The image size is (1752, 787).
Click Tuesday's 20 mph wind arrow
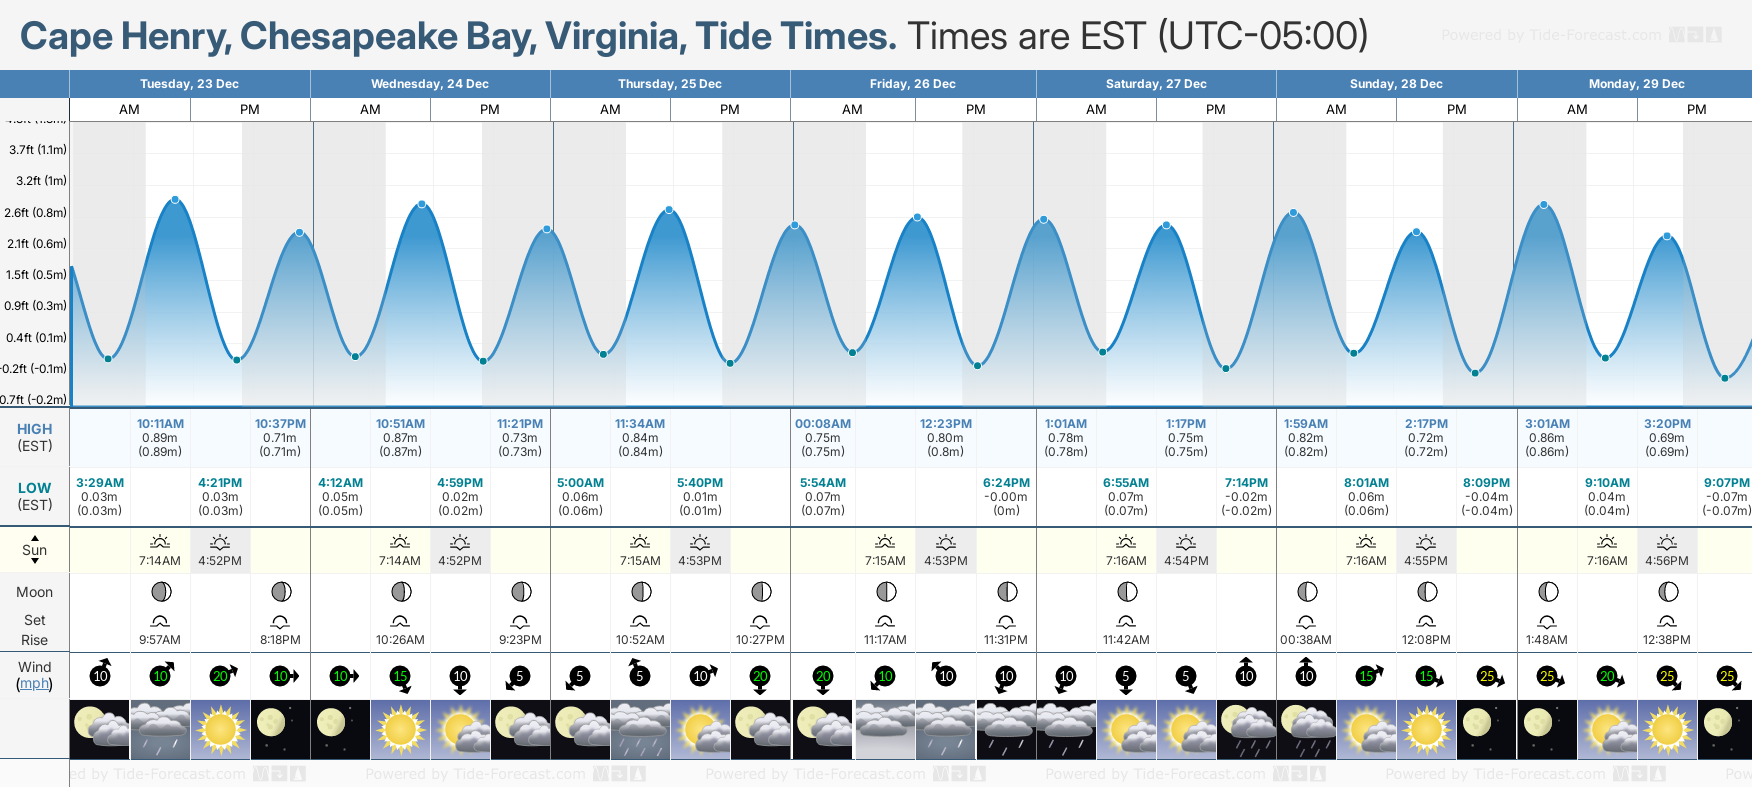click(x=221, y=675)
